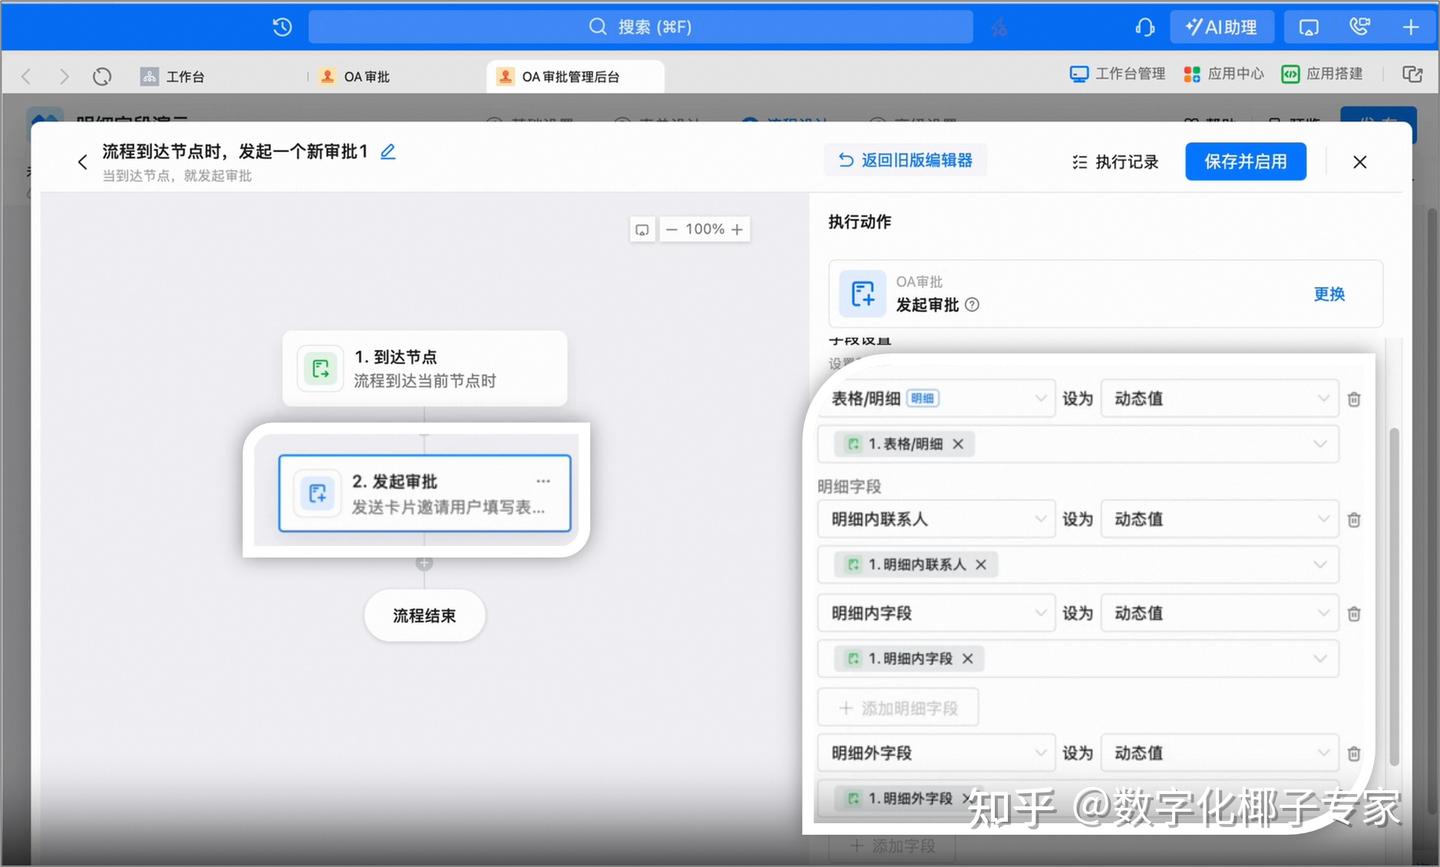Delete the 明细内联系人 row with trash icon
Image resolution: width=1440 pixels, height=867 pixels.
(x=1354, y=520)
